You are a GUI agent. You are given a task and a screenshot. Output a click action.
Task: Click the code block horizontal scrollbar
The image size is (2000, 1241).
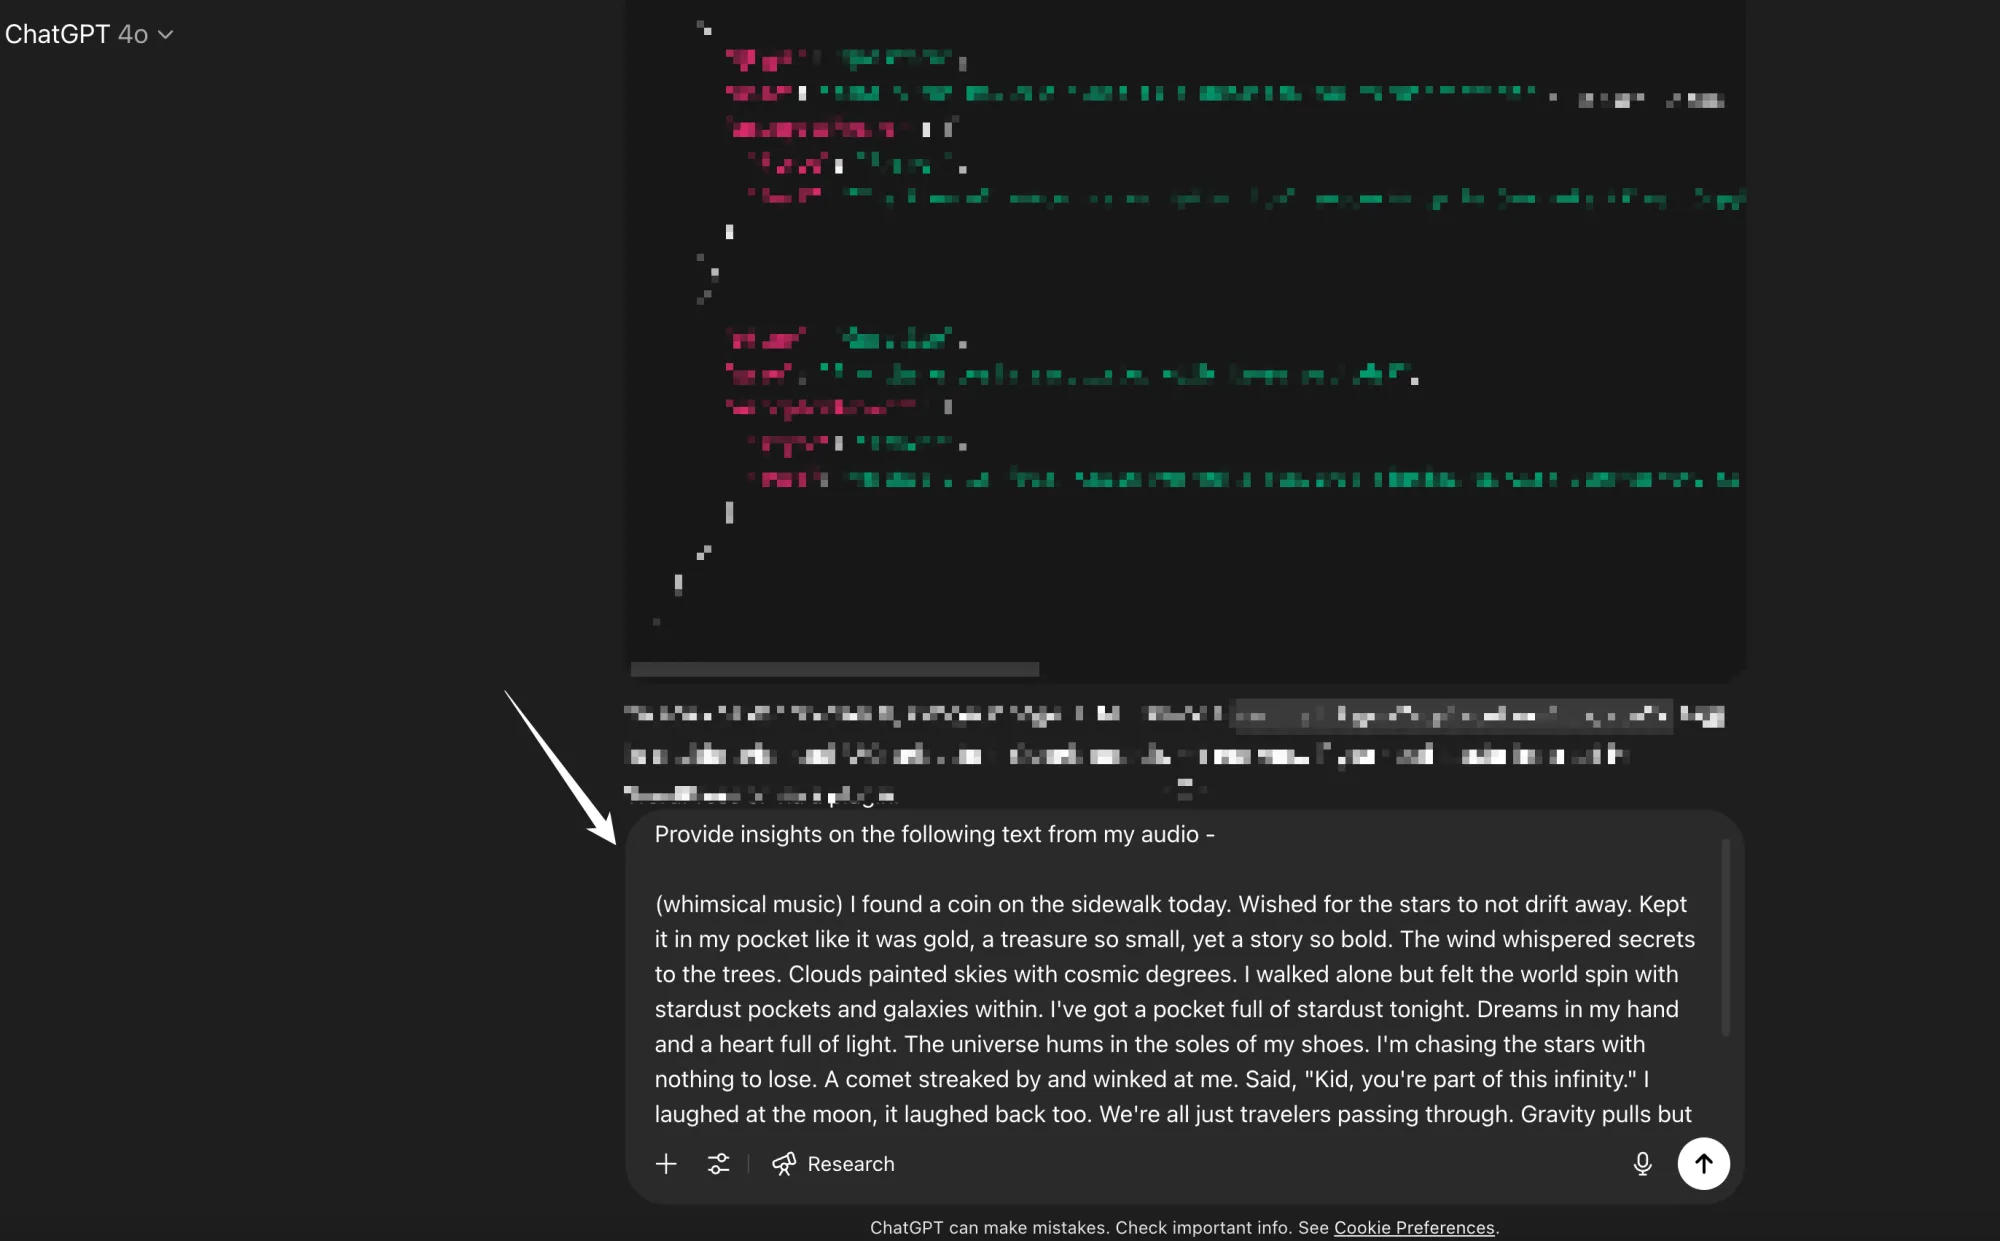[834, 669]
